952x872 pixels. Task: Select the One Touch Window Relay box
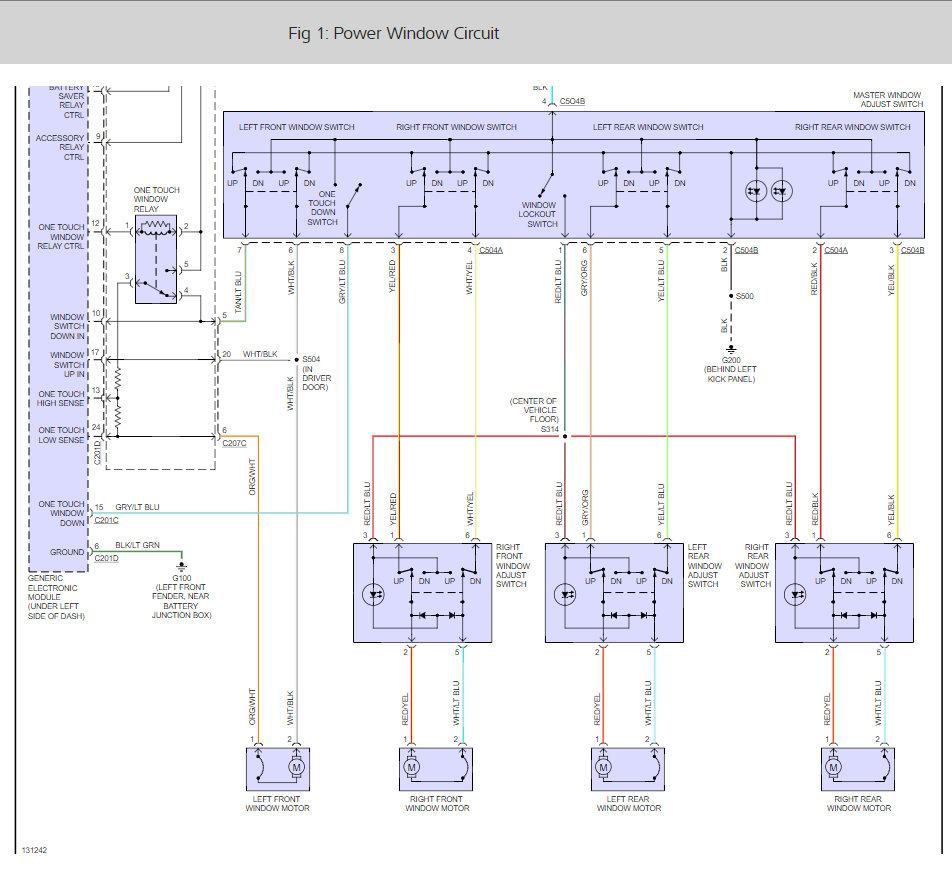click(x=156, y=259)
